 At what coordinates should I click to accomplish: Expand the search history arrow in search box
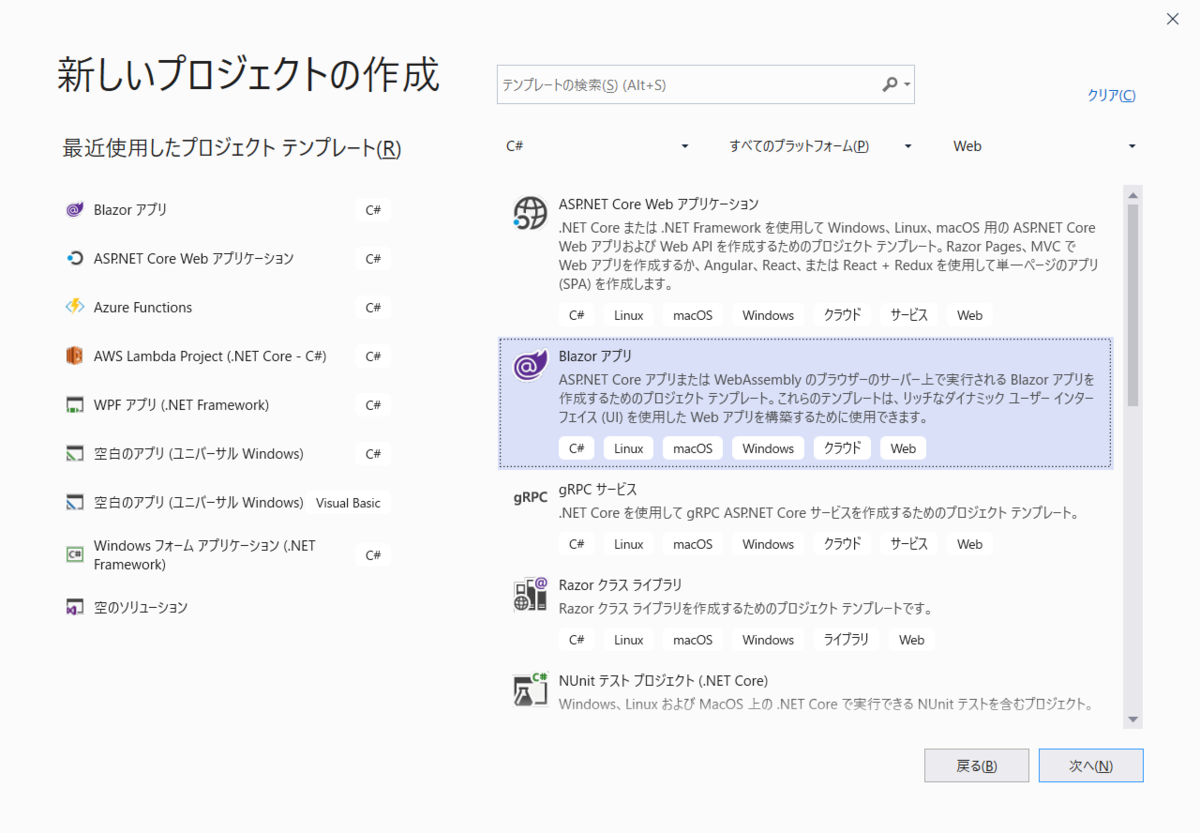click(907, 85)
